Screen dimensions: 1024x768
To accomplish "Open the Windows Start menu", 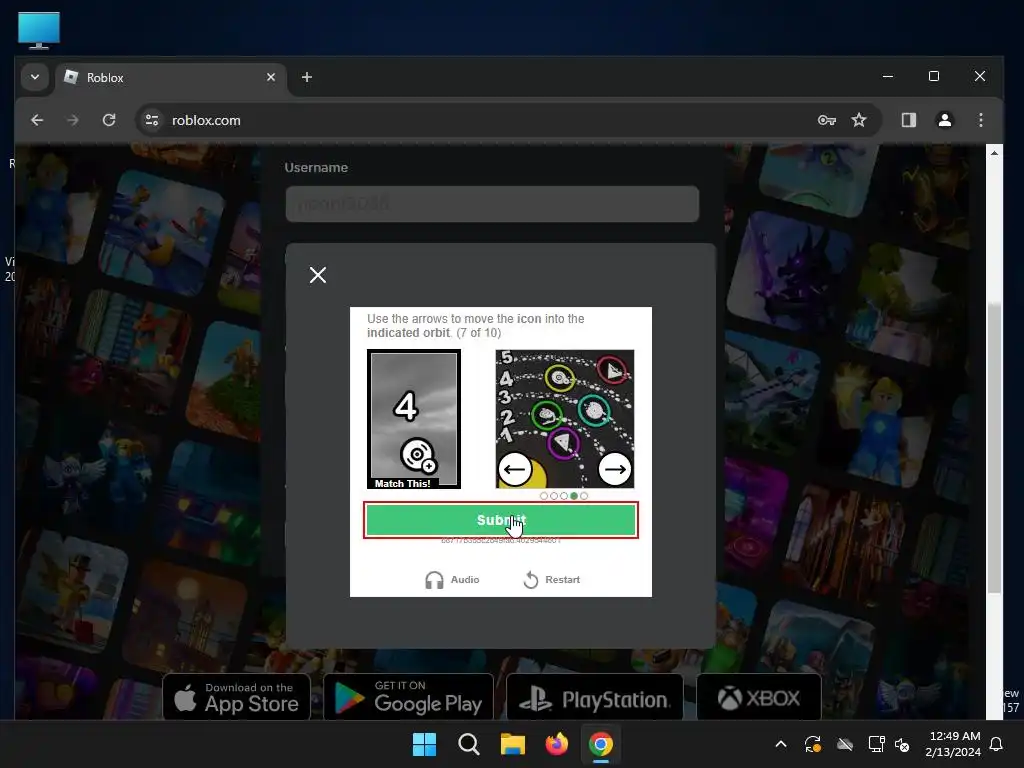I will pyautogui.click(x=424, y=744).
